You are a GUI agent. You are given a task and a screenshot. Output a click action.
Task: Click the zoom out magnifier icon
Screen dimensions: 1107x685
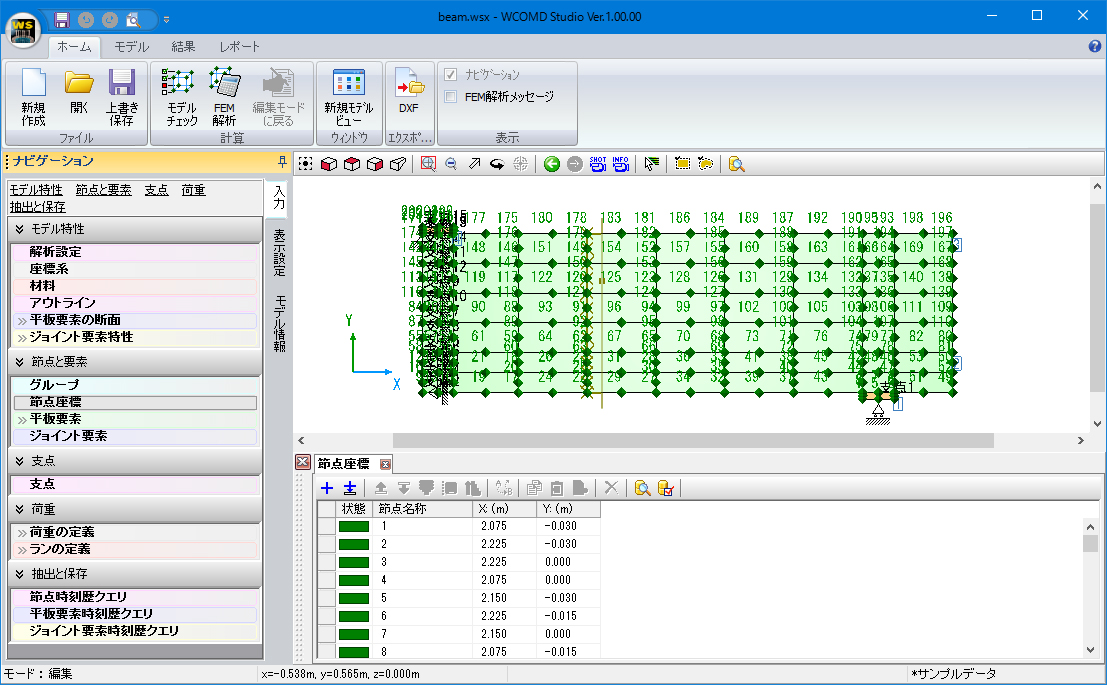tap(451, 164)
